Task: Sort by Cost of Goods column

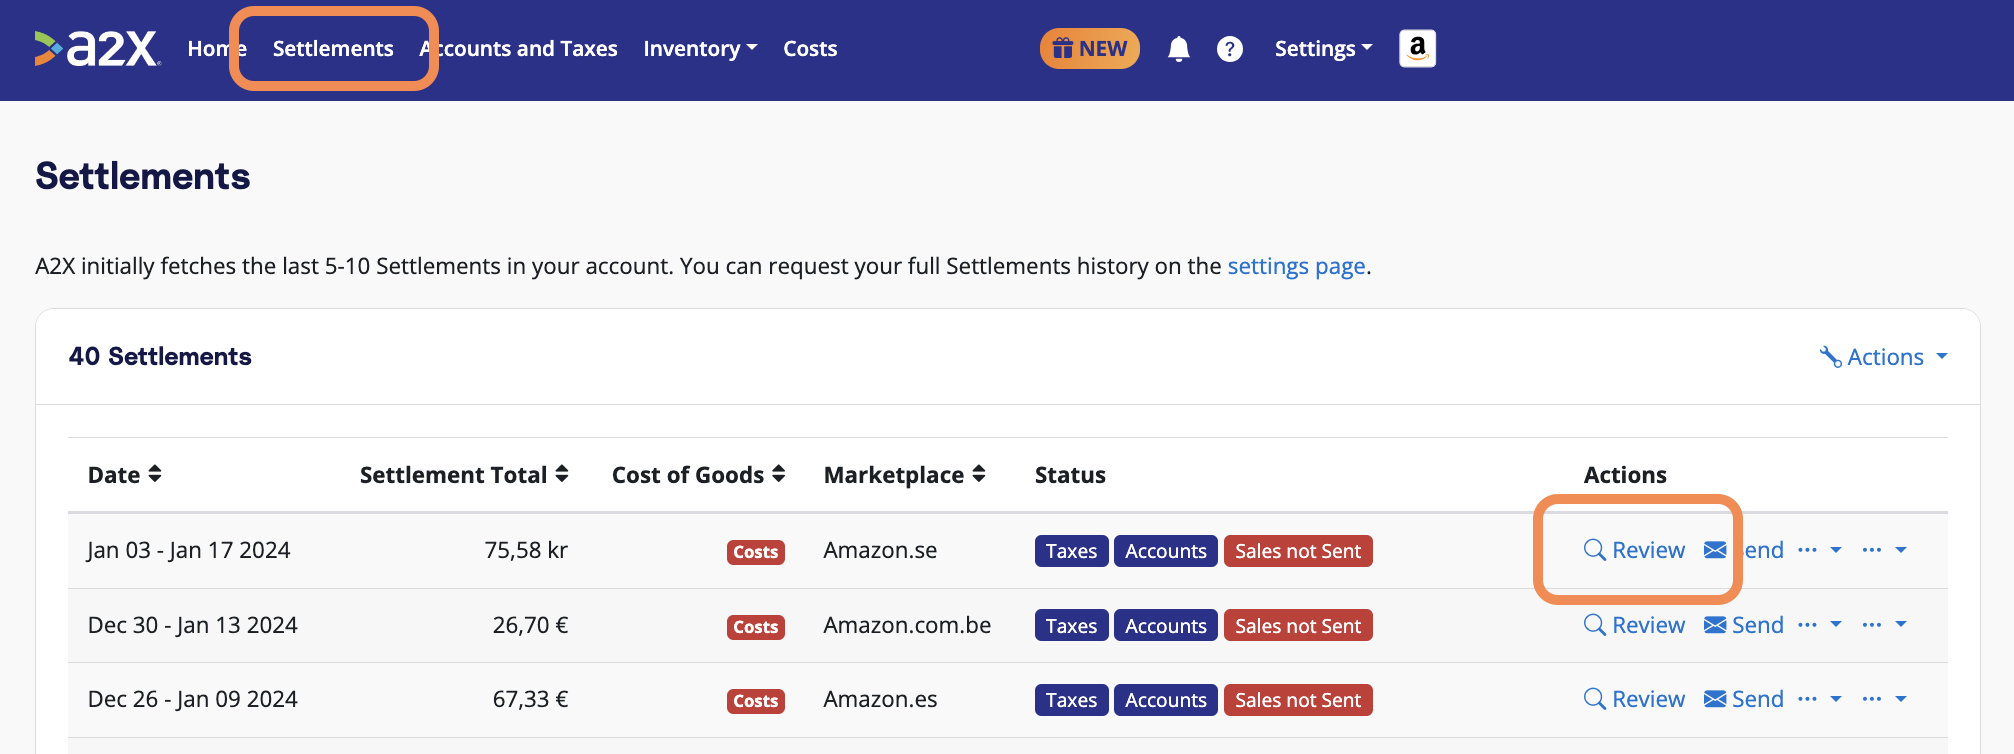Action: tap(698, 474)
